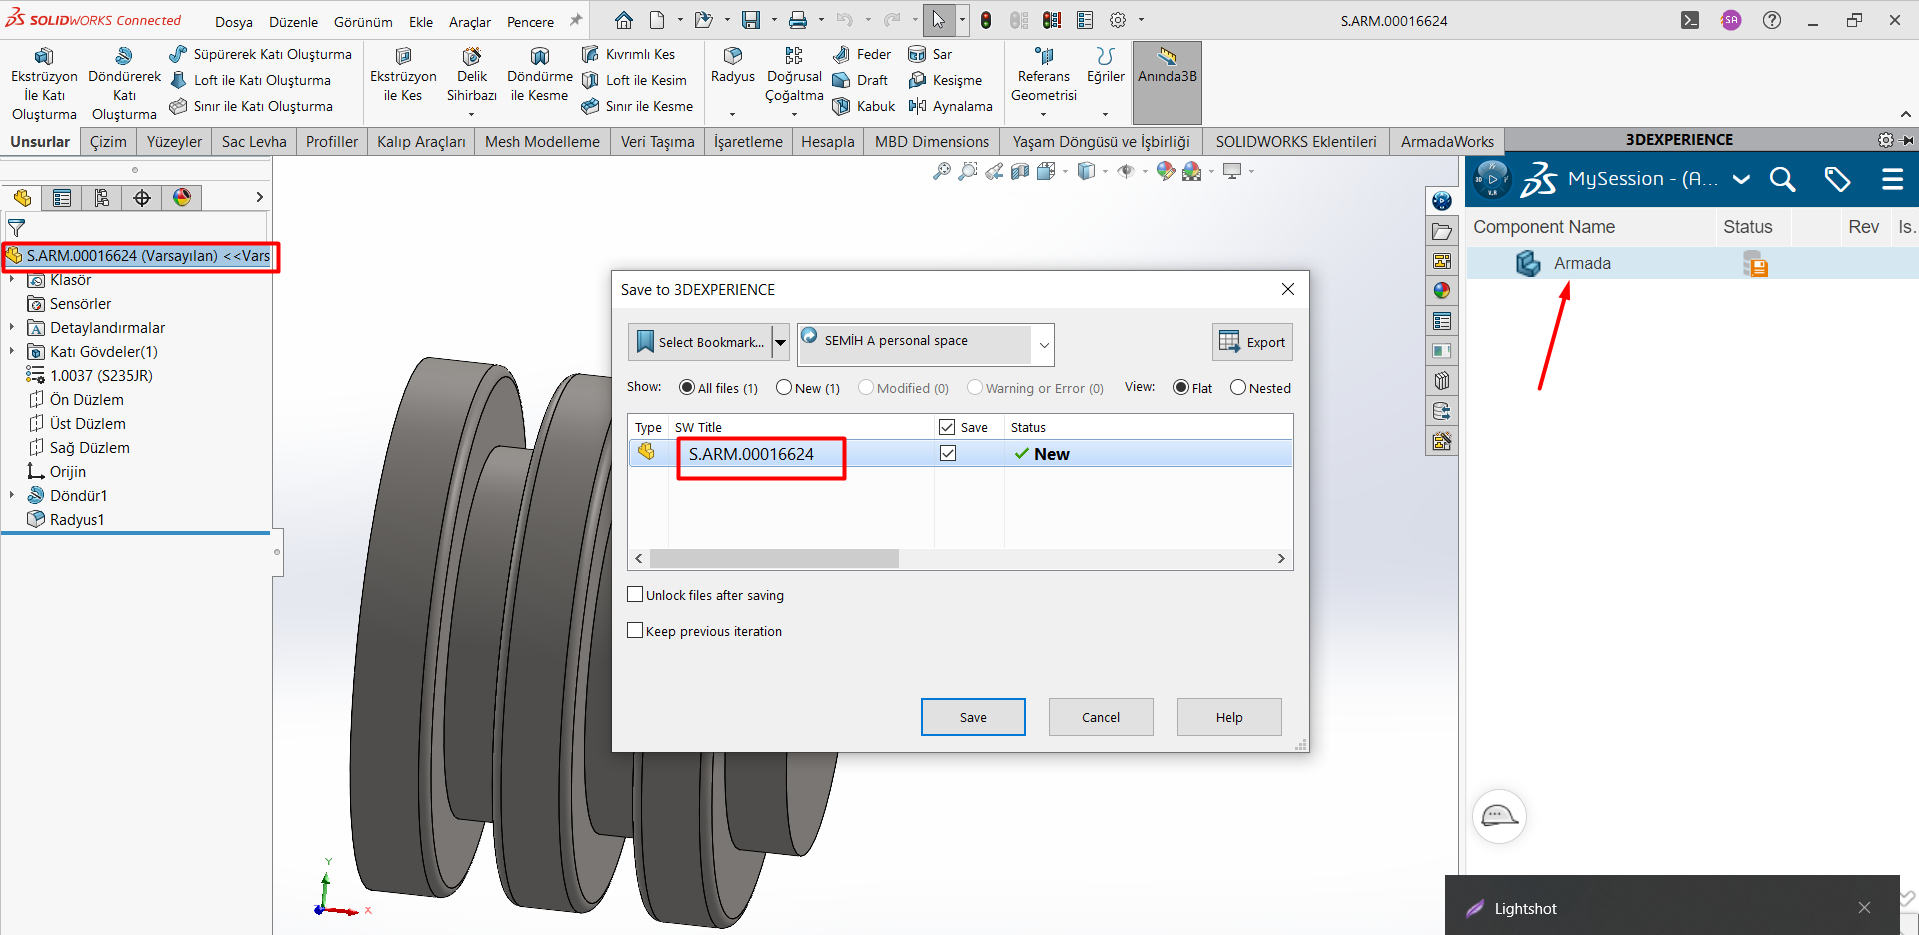
Task: Switch to the Çizim tab
Action: [x=108, y=142]
